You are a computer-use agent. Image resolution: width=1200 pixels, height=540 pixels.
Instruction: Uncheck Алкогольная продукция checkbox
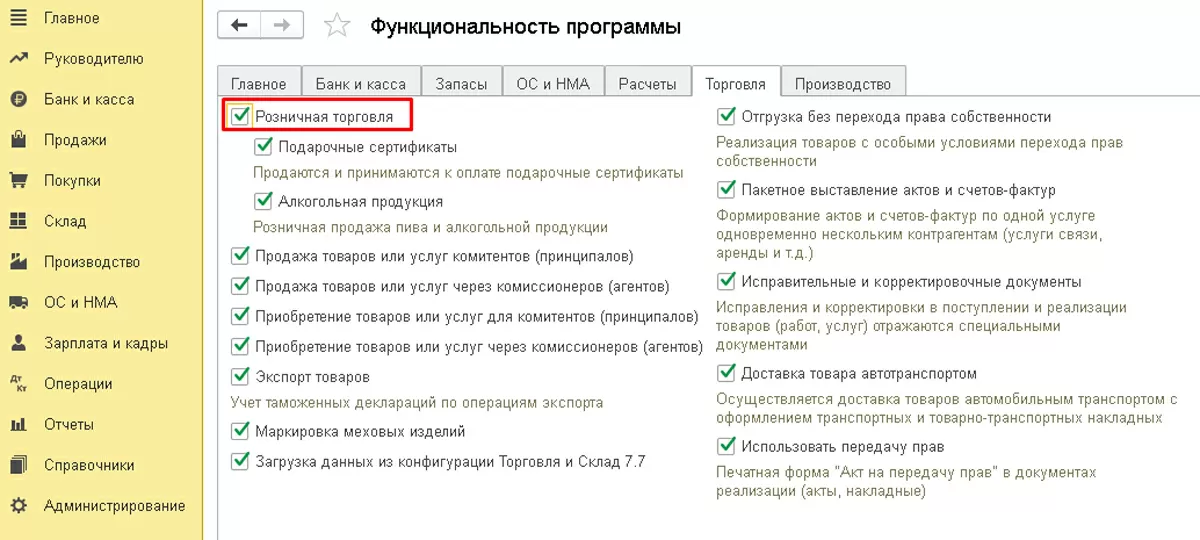(x=264, y=201)
